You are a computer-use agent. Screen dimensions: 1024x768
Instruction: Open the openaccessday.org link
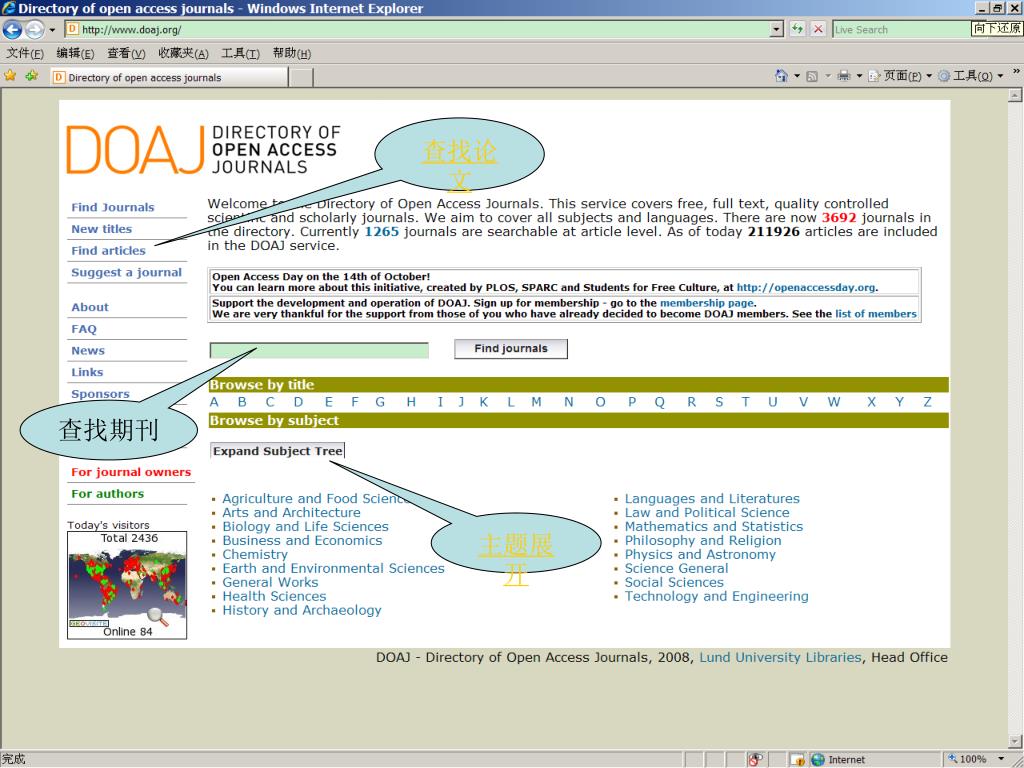pyautogui.click(x=806, y=287)
